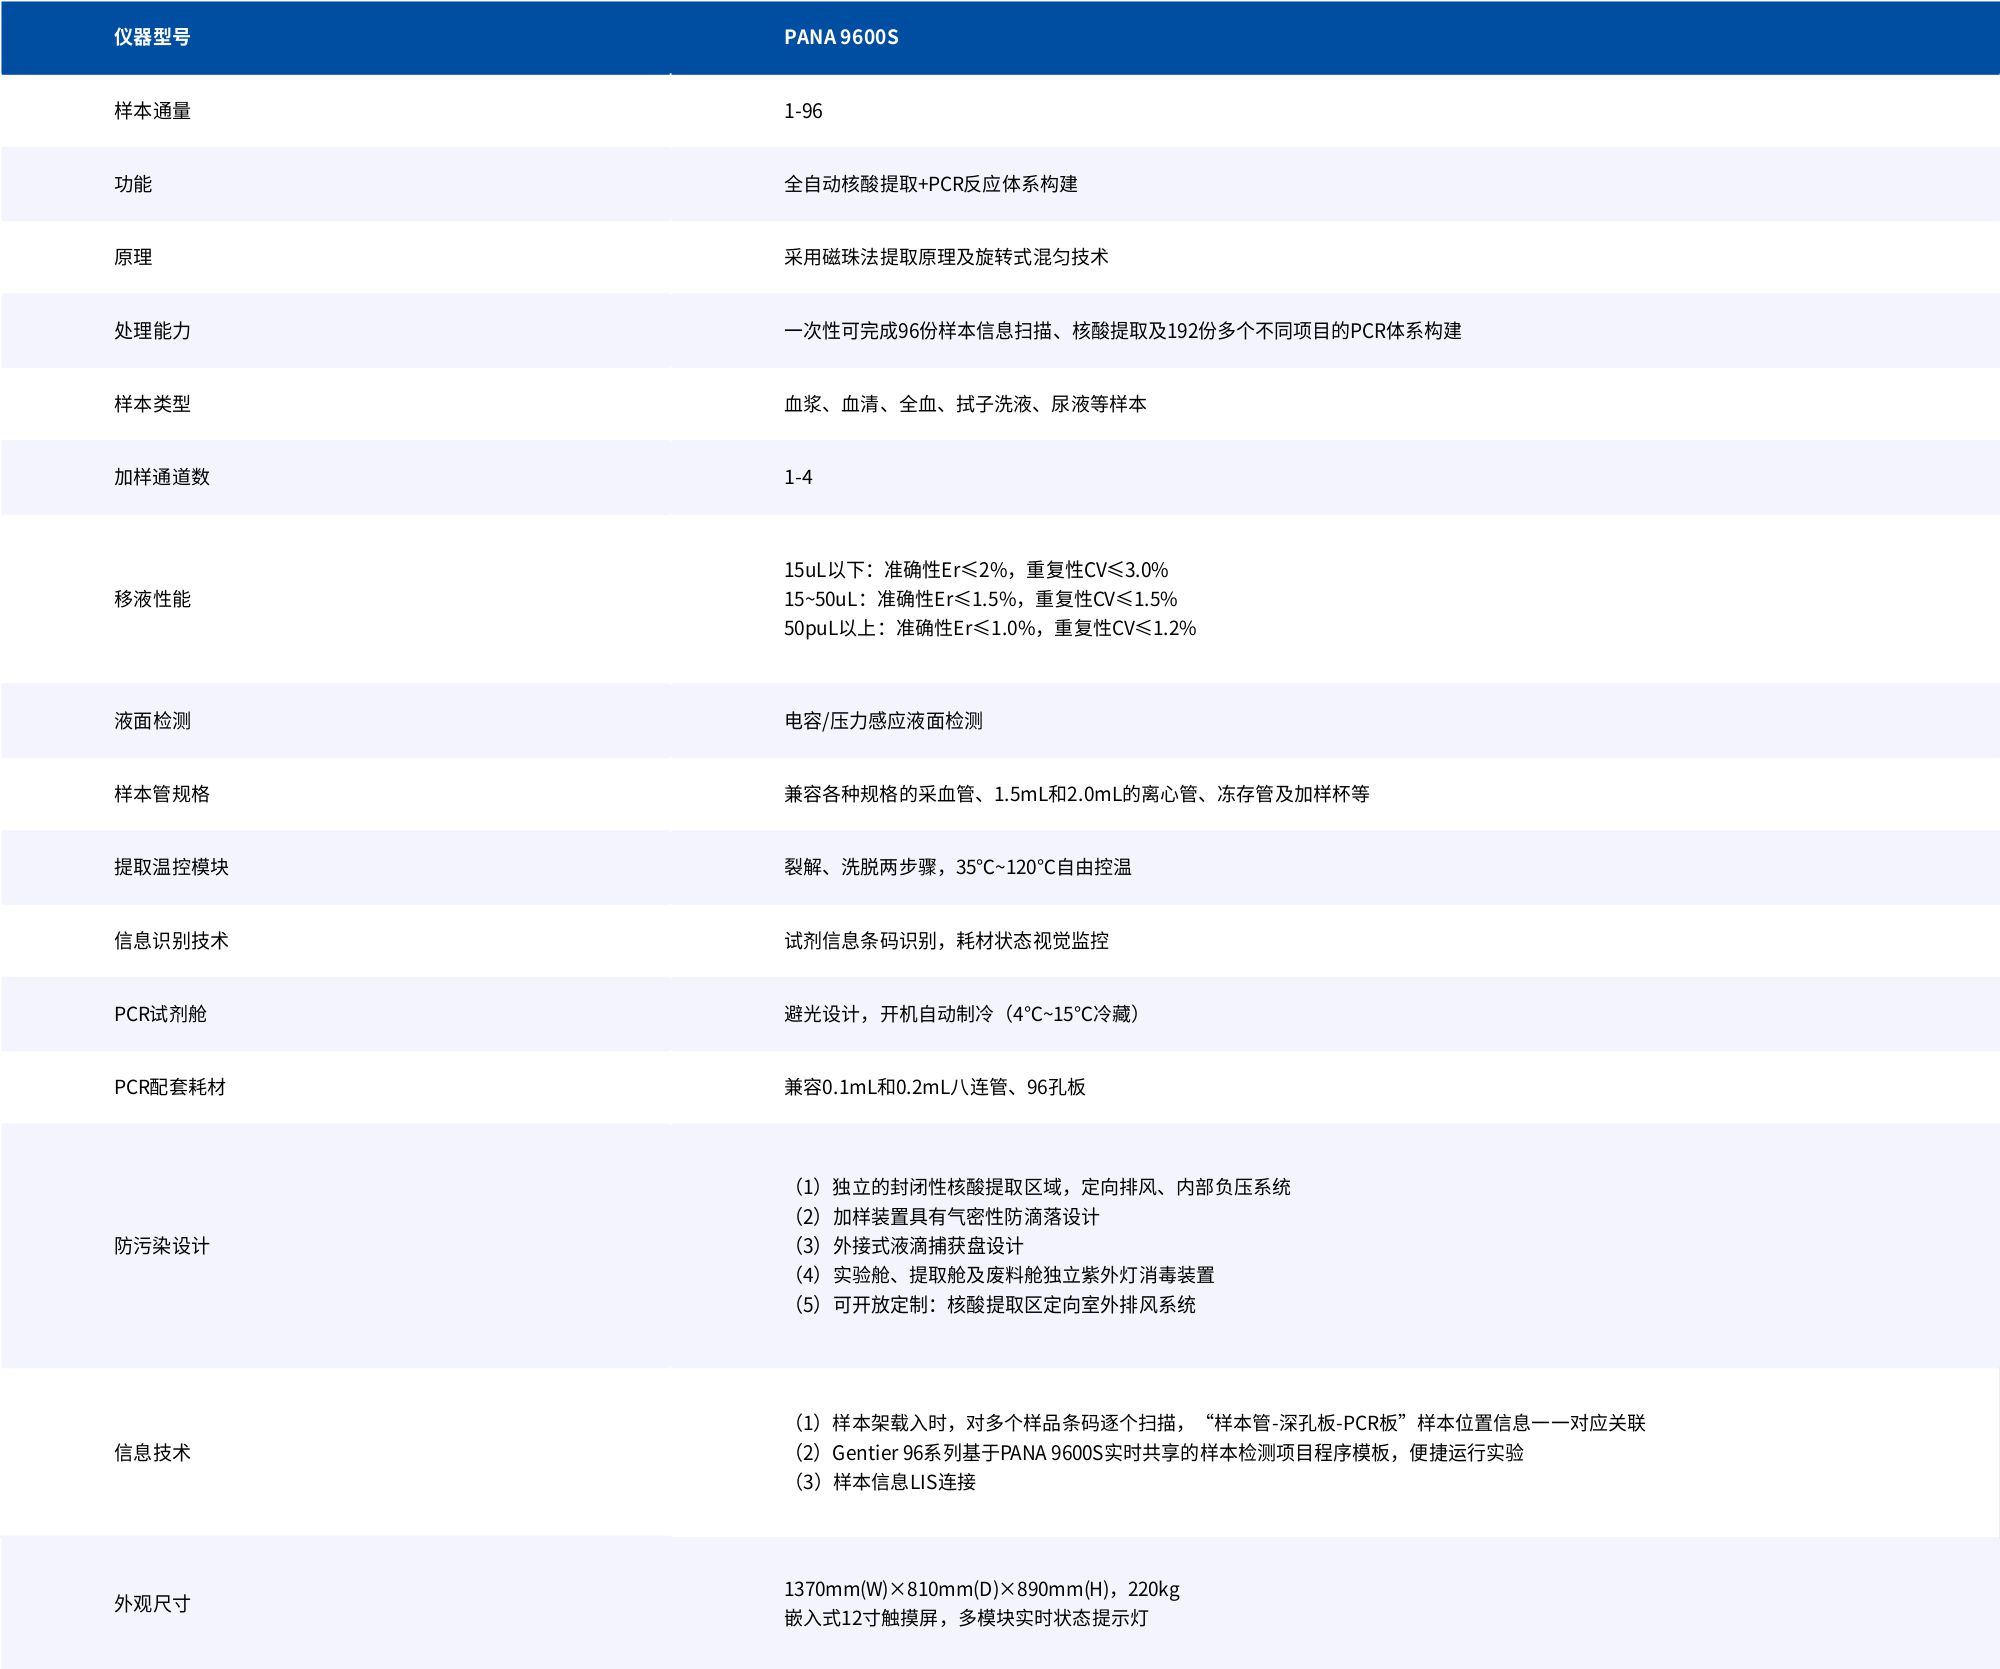The width and height of the screenshot is (2000, 1669).
Task: Click the header cell '仪器型号'
Action: click(152, 37)
